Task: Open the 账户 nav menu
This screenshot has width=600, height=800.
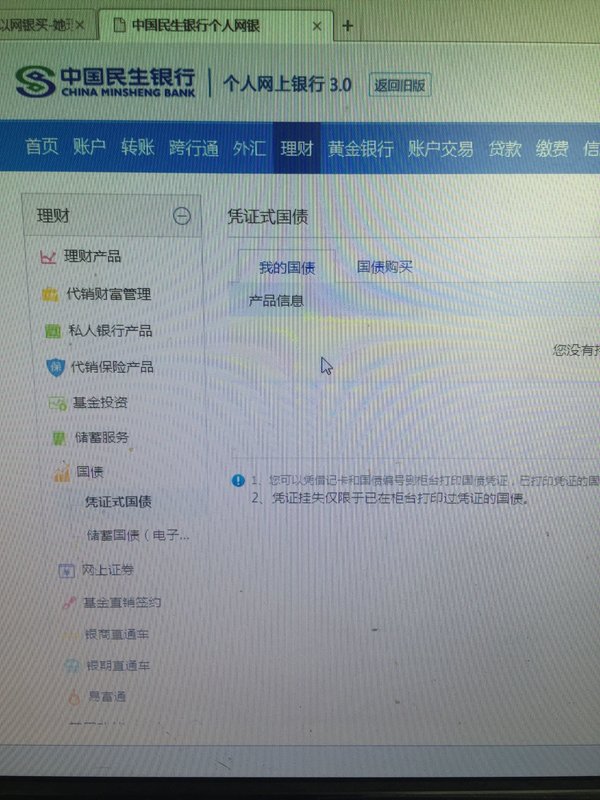Action: tap(89, 147)
